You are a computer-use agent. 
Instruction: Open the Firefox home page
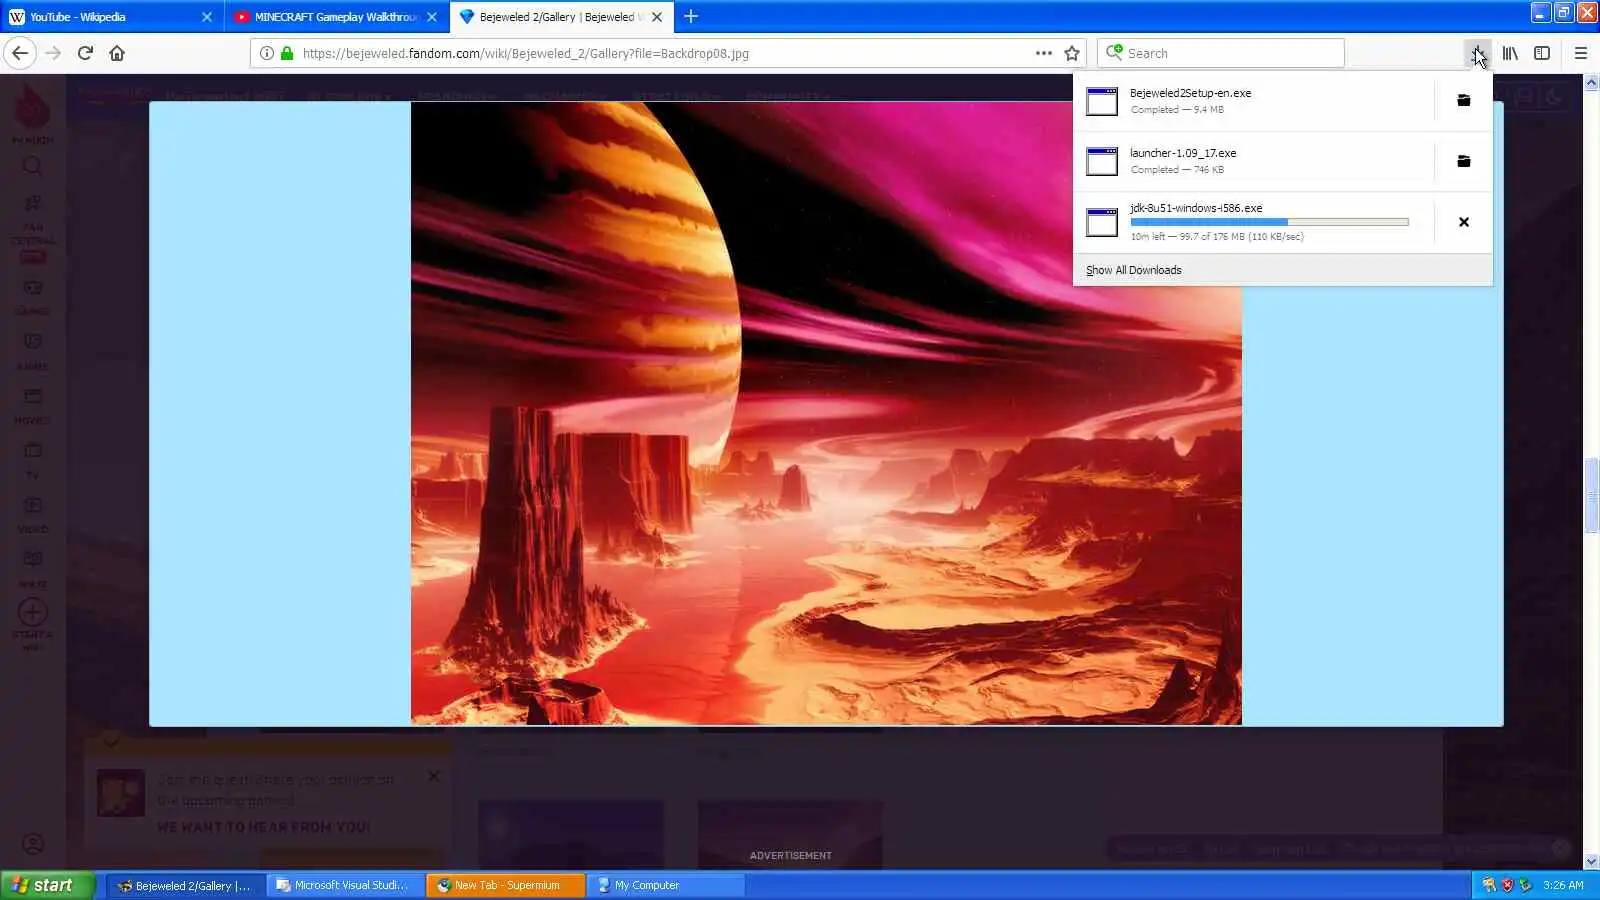pos(117,53)
